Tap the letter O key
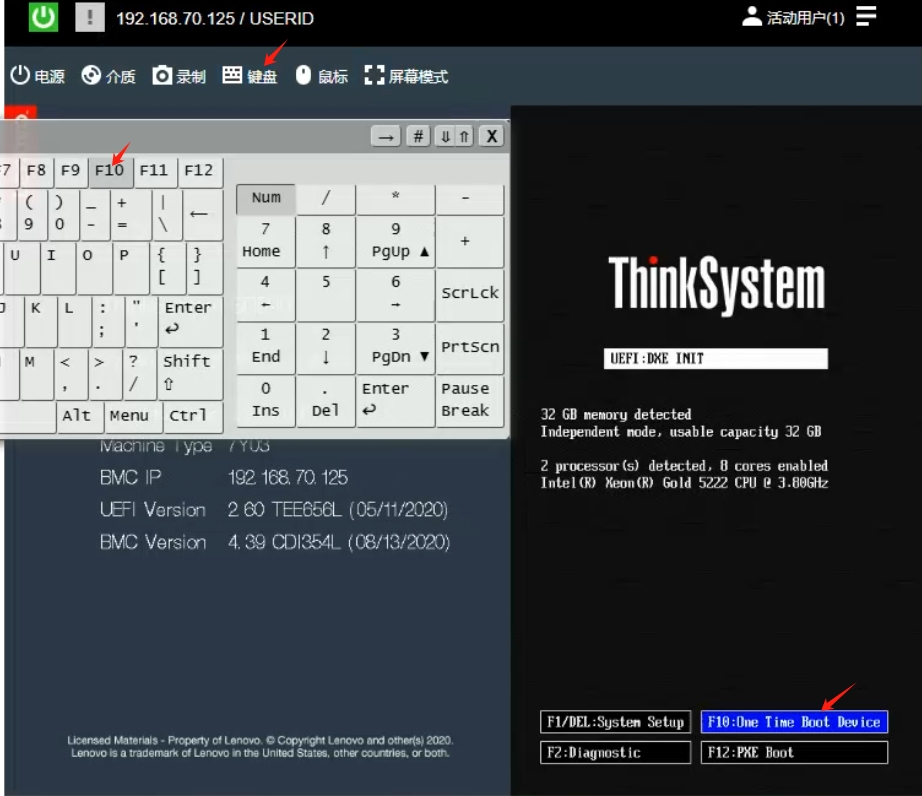This screenshot has height=796, width=922. pyautogui.click(x=94, y=269)
